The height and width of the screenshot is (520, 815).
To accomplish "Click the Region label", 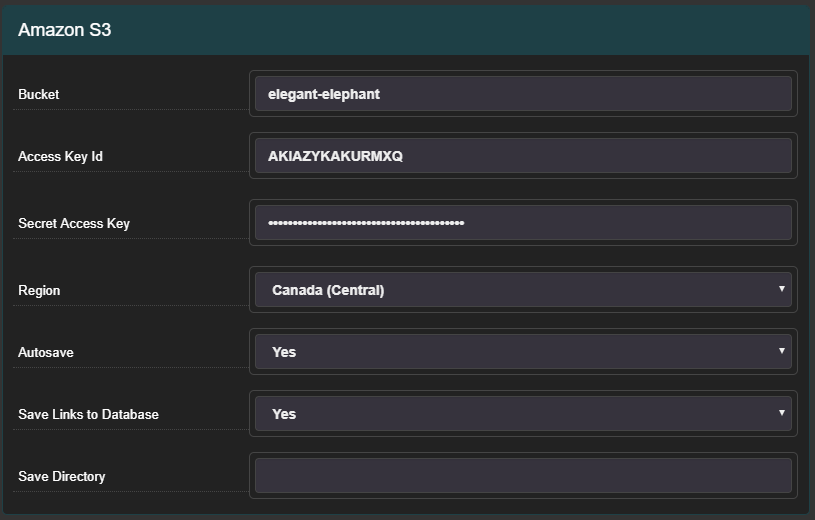I will (x=39, y=290).
